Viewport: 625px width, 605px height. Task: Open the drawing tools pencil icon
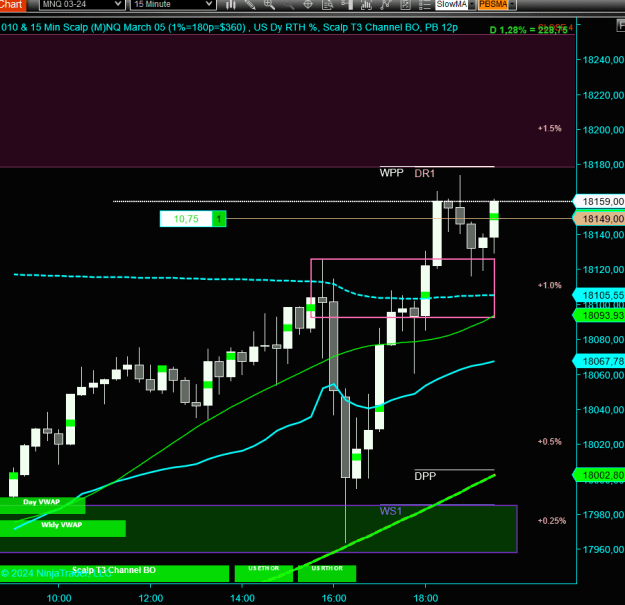coord(250,4)
